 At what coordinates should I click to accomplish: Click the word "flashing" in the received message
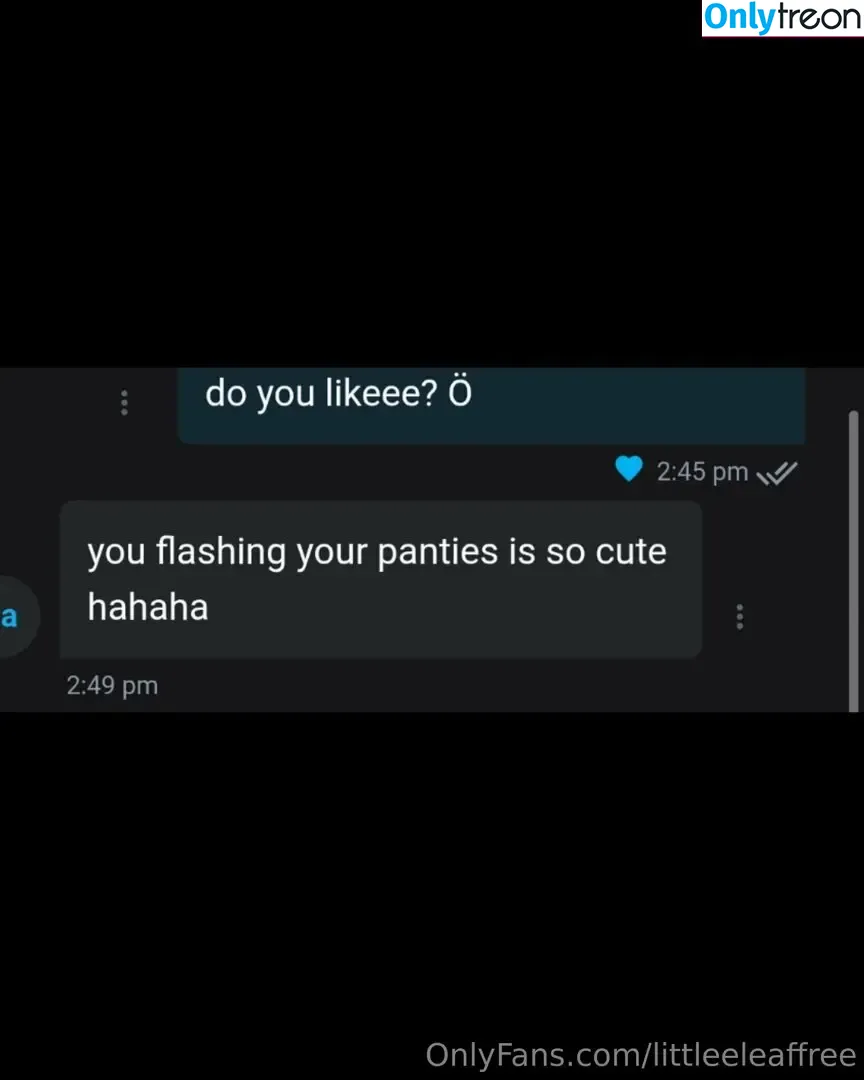[220, 553]
